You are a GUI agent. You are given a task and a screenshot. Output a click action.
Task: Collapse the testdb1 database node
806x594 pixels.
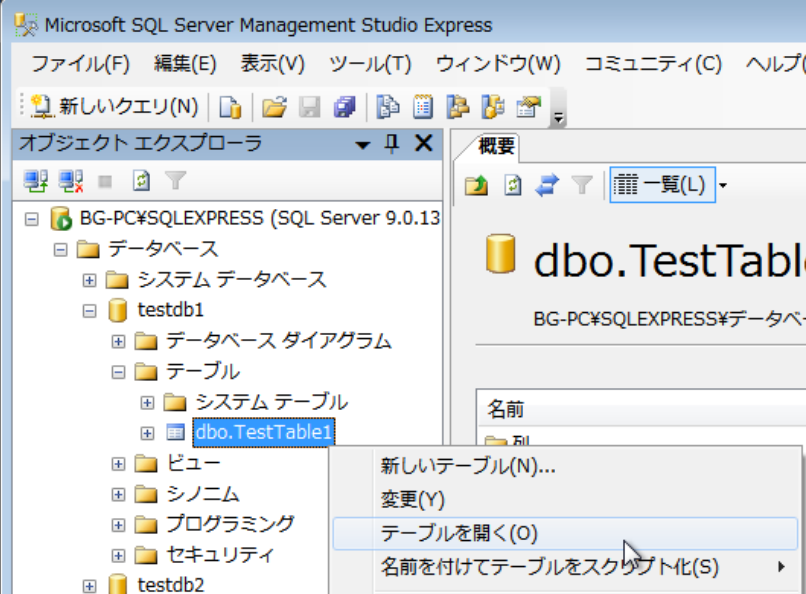point(89,311)
